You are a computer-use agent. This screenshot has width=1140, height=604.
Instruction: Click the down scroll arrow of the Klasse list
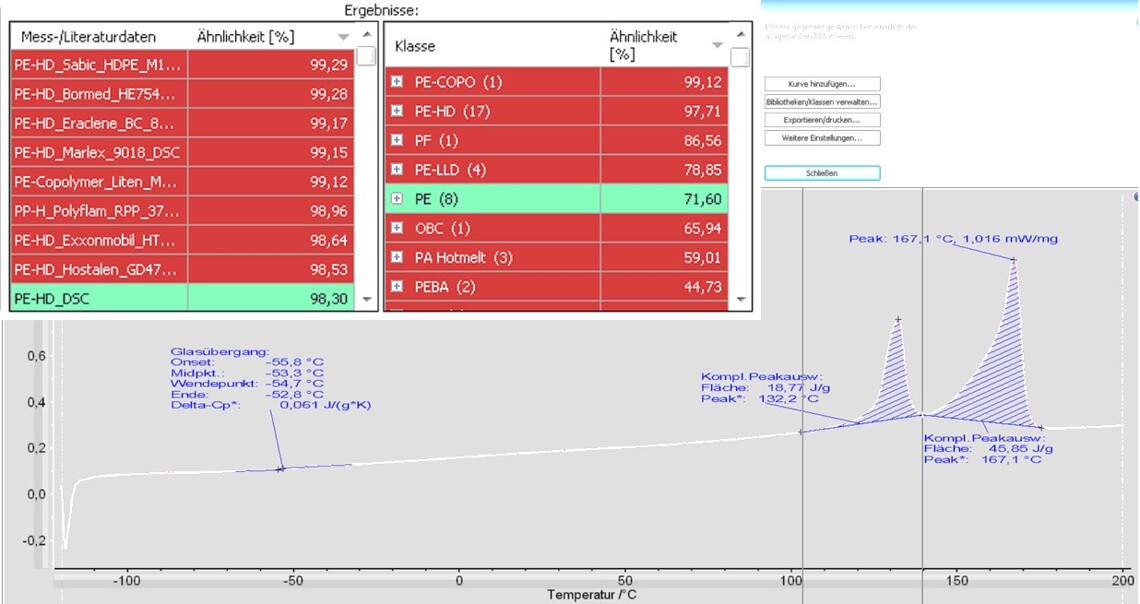pyautogui.click(x=740, y=297)
